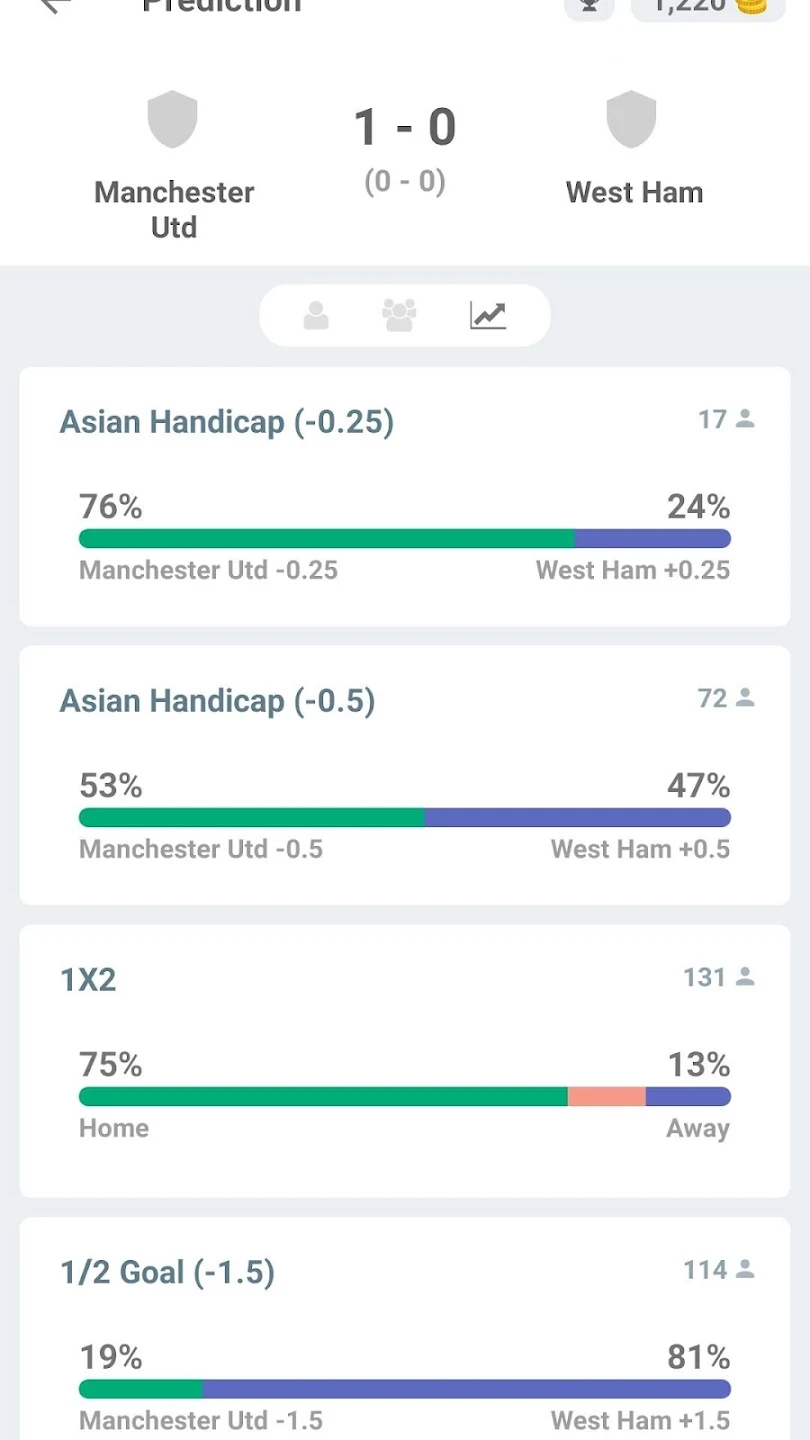Open the 1/2 Goal (-1.5) card title
This screenshot has width=810, height=1440.
pos(168,1273)
